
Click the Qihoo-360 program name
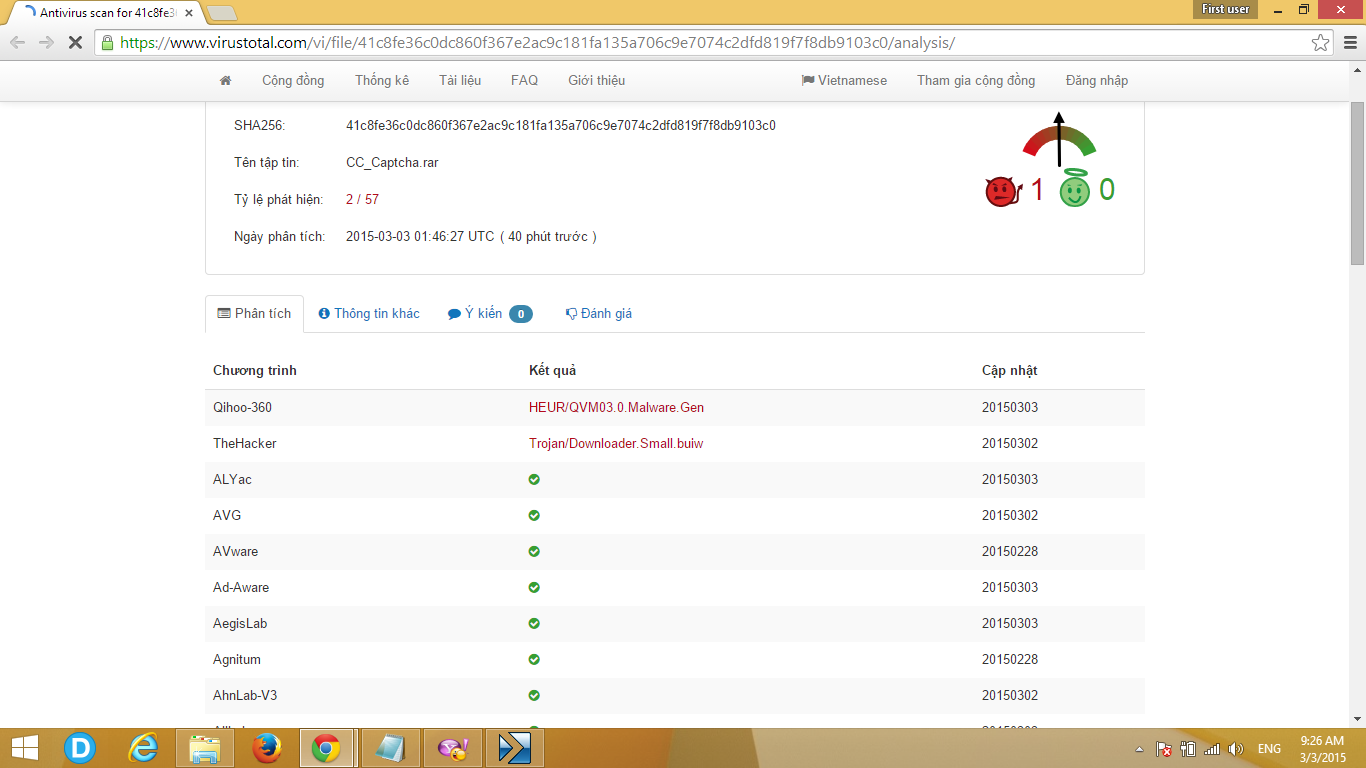coord(242,408)
